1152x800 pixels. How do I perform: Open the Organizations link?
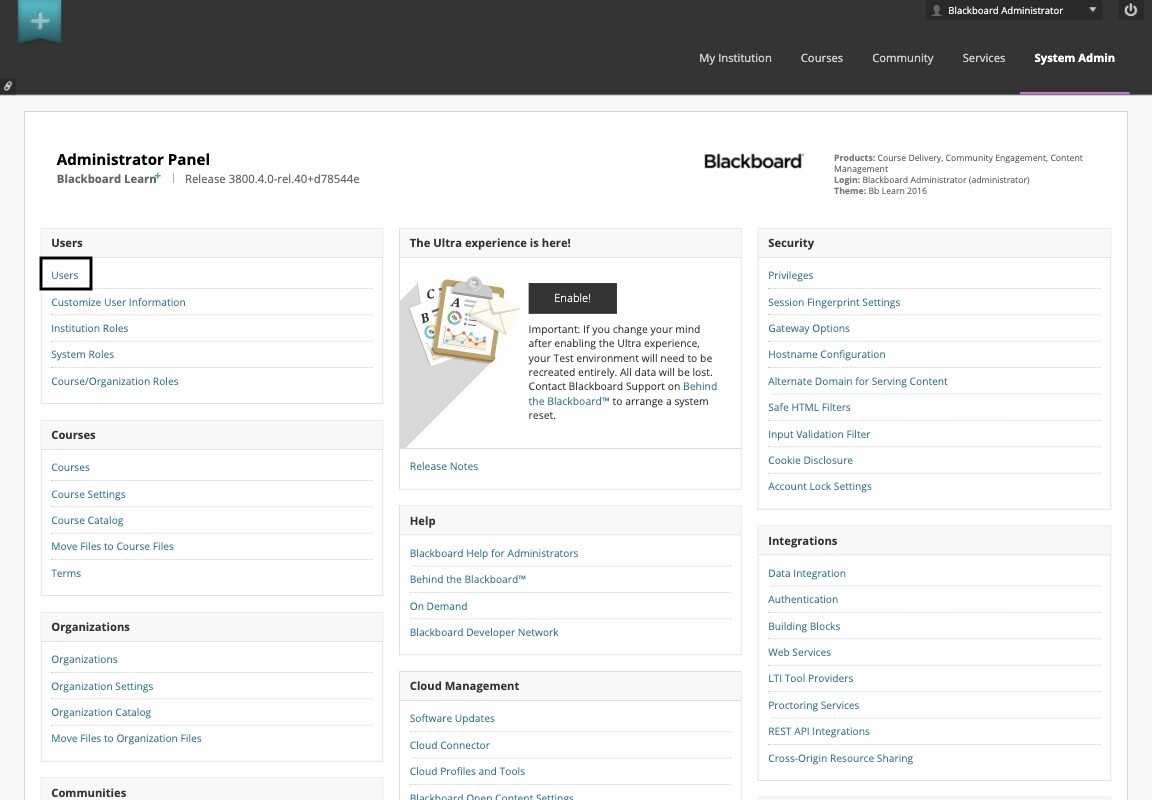click(84, 659)
